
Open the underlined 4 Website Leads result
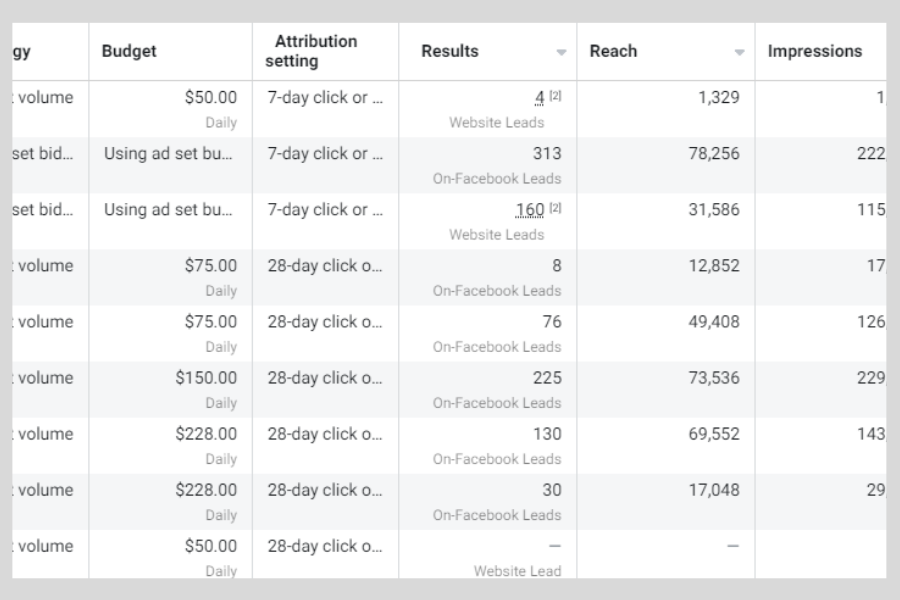point(539,98)
